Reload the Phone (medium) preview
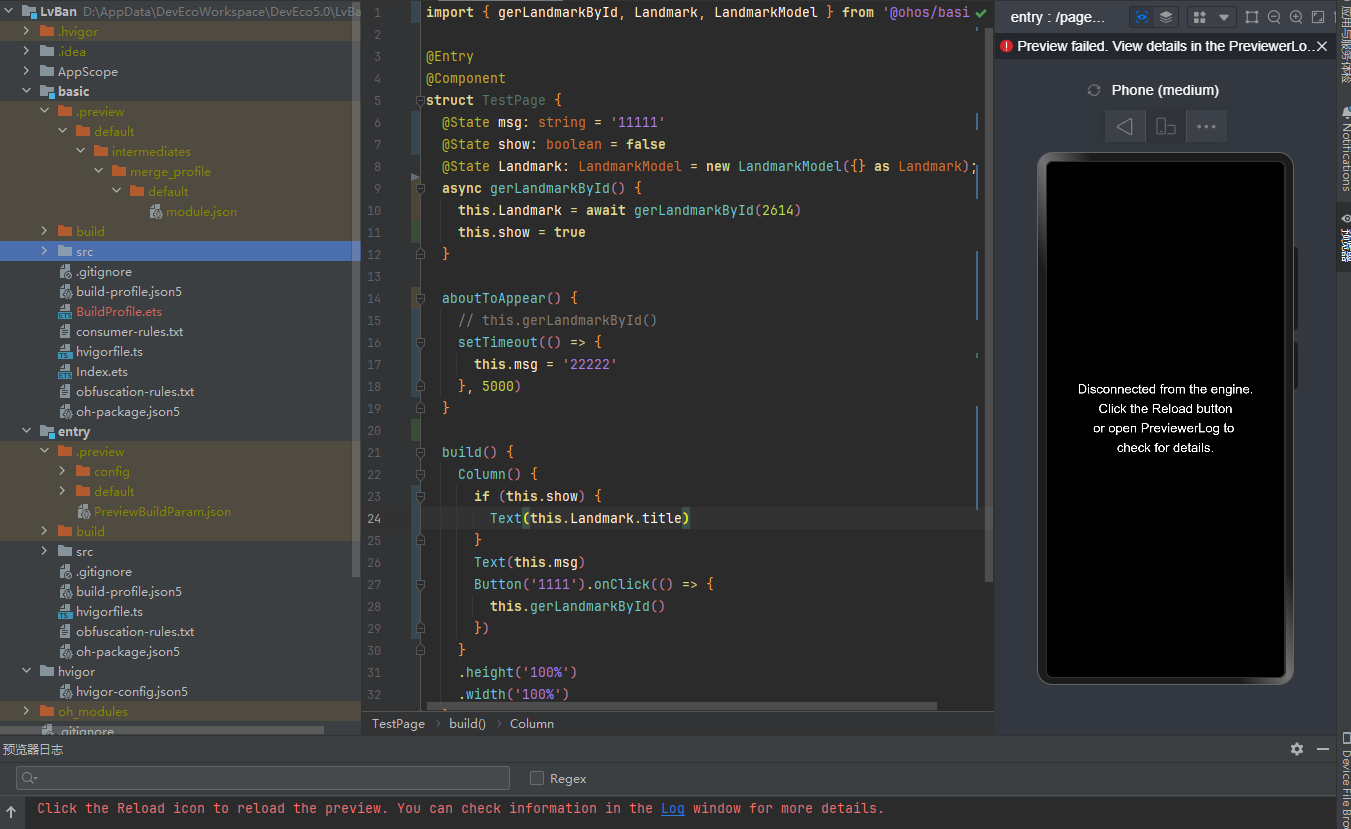This screenshot has width=1351, height=829. pos(1094,90)
